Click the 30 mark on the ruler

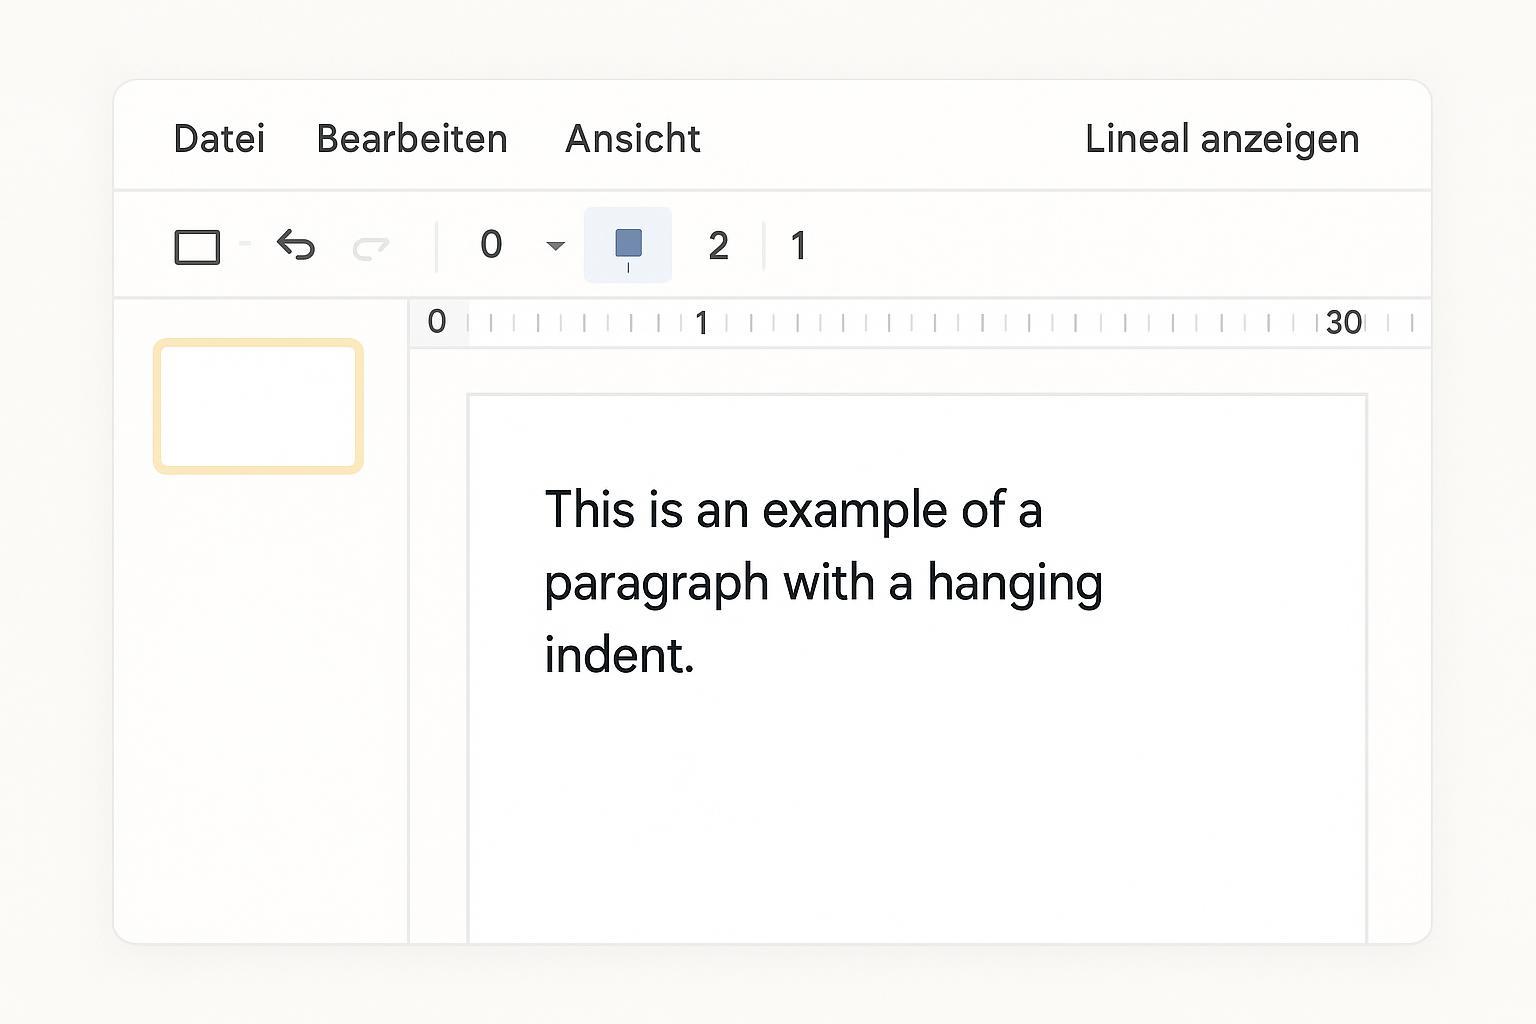tap(1343, 323)
